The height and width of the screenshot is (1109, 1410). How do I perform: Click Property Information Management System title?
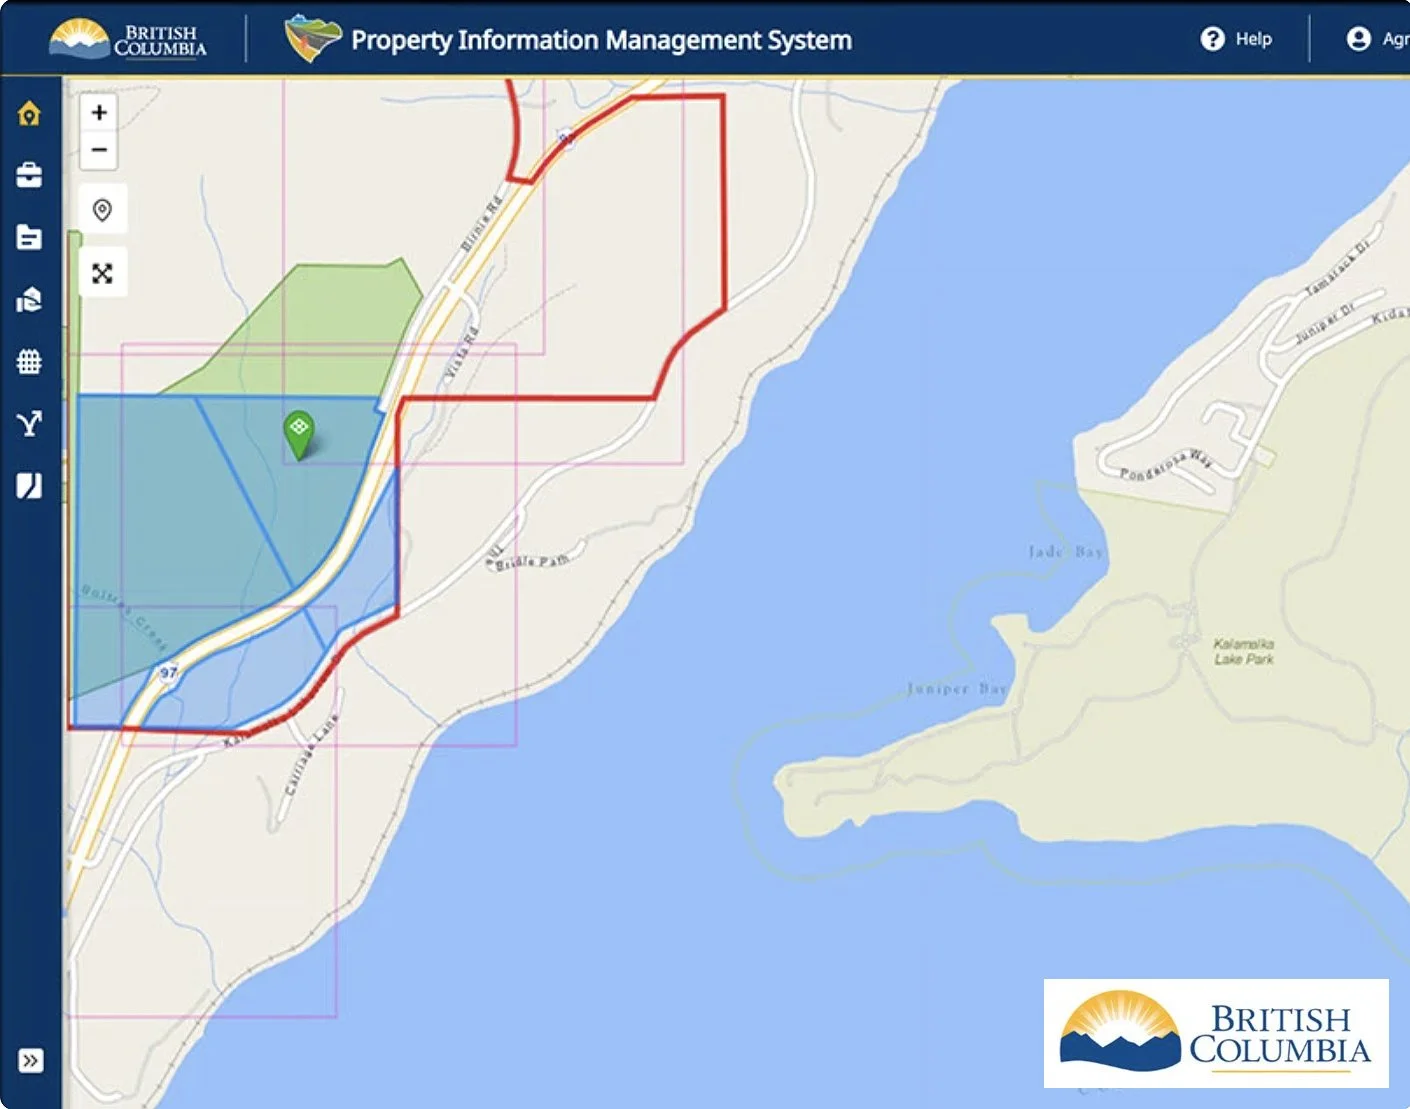click(601, 40)
